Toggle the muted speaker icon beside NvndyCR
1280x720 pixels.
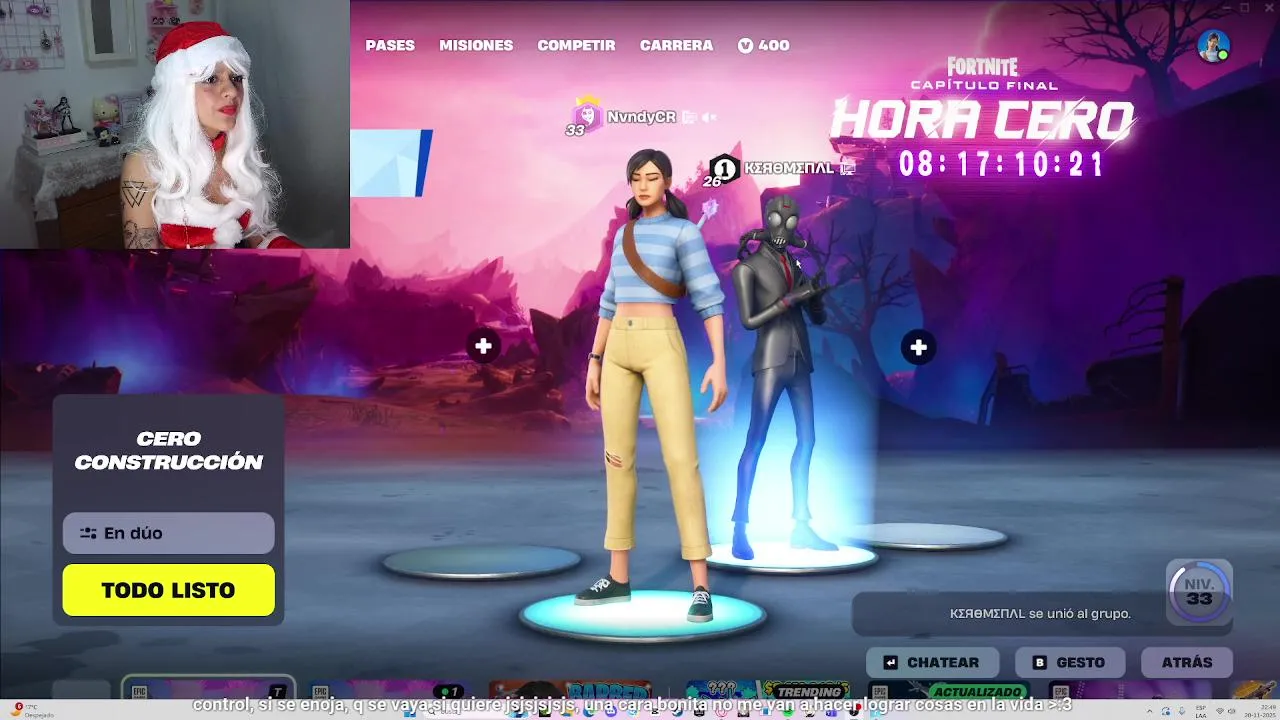(x=709, y=117)
